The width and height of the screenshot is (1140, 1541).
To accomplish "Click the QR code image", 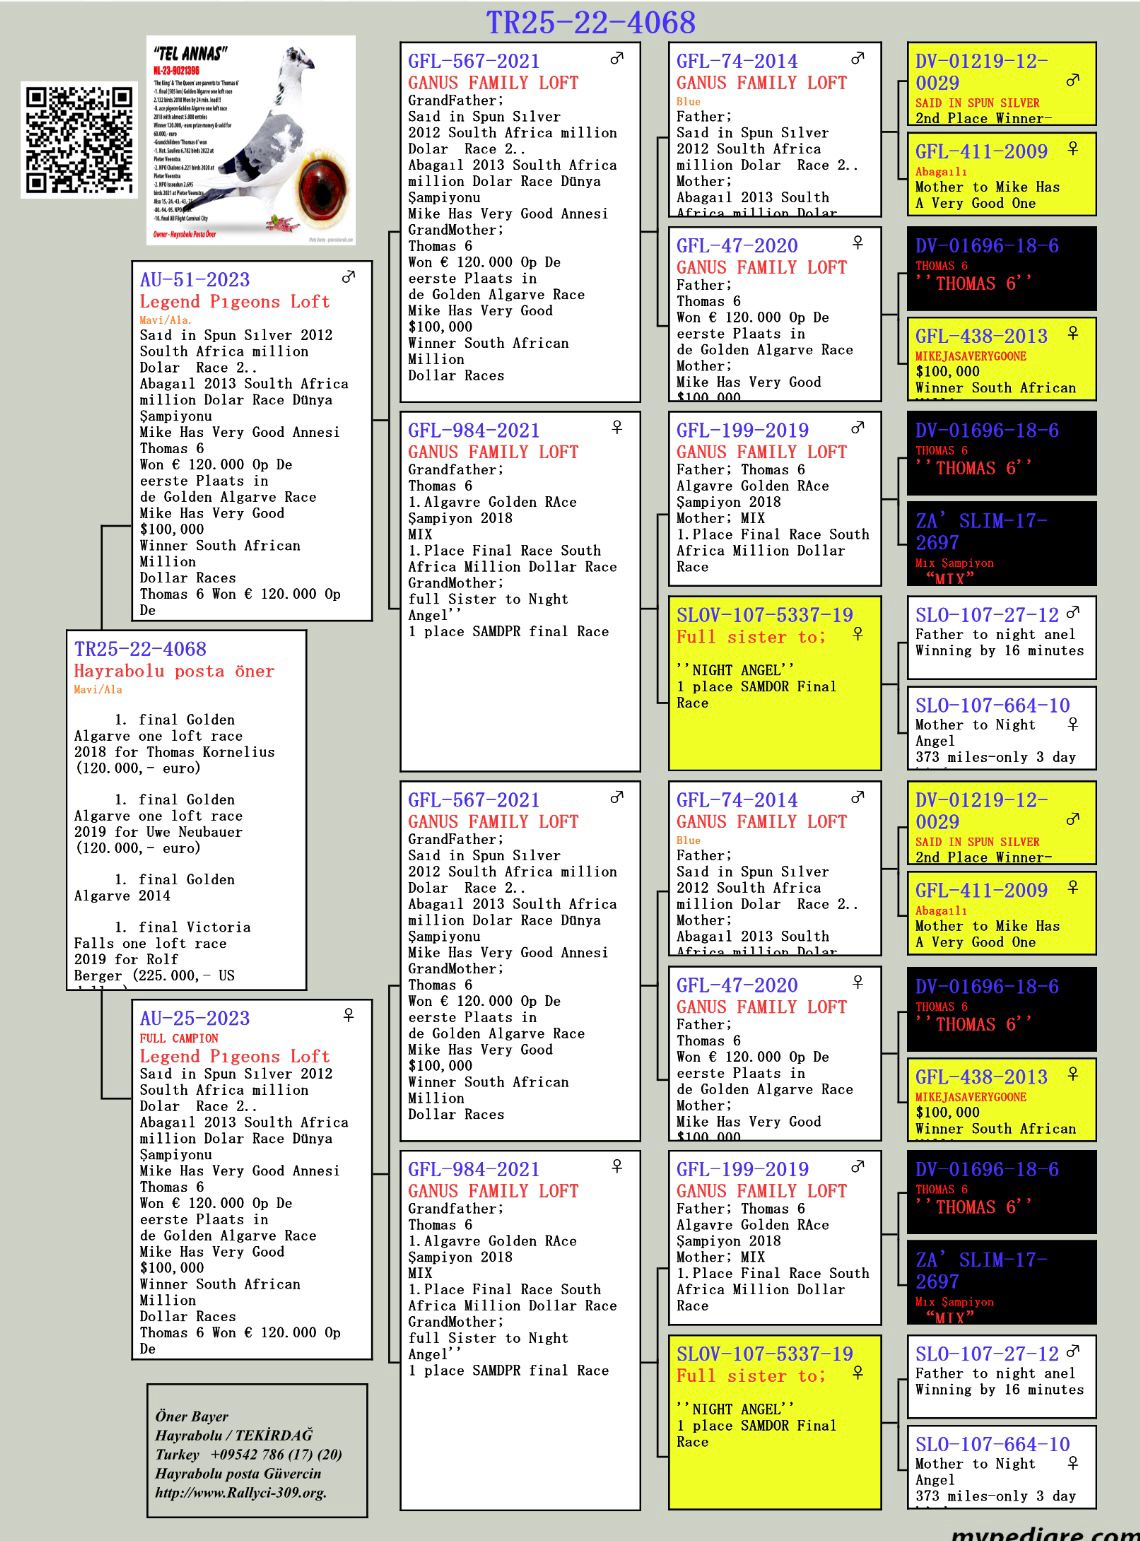I will pyautogui.click(x=78, y=139).
